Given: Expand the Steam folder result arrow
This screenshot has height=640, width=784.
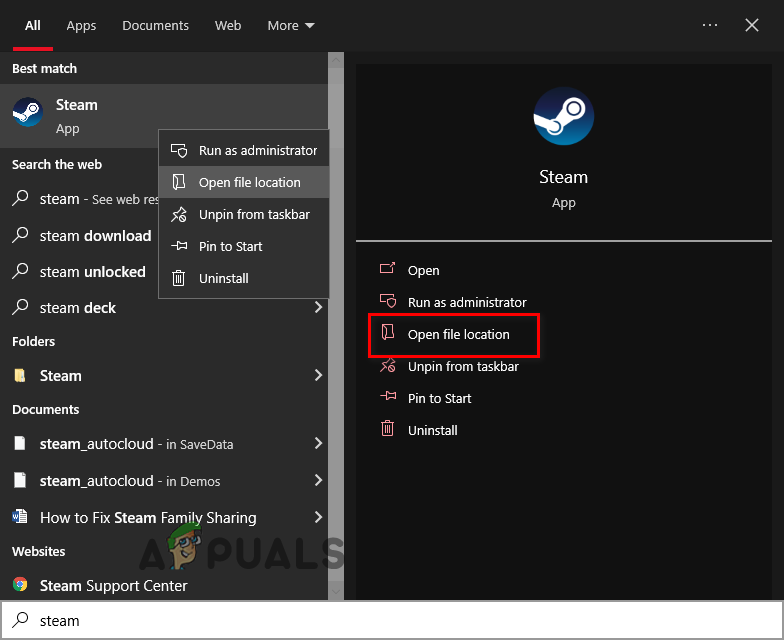Looking at the screenshot, I should [318, 375].
